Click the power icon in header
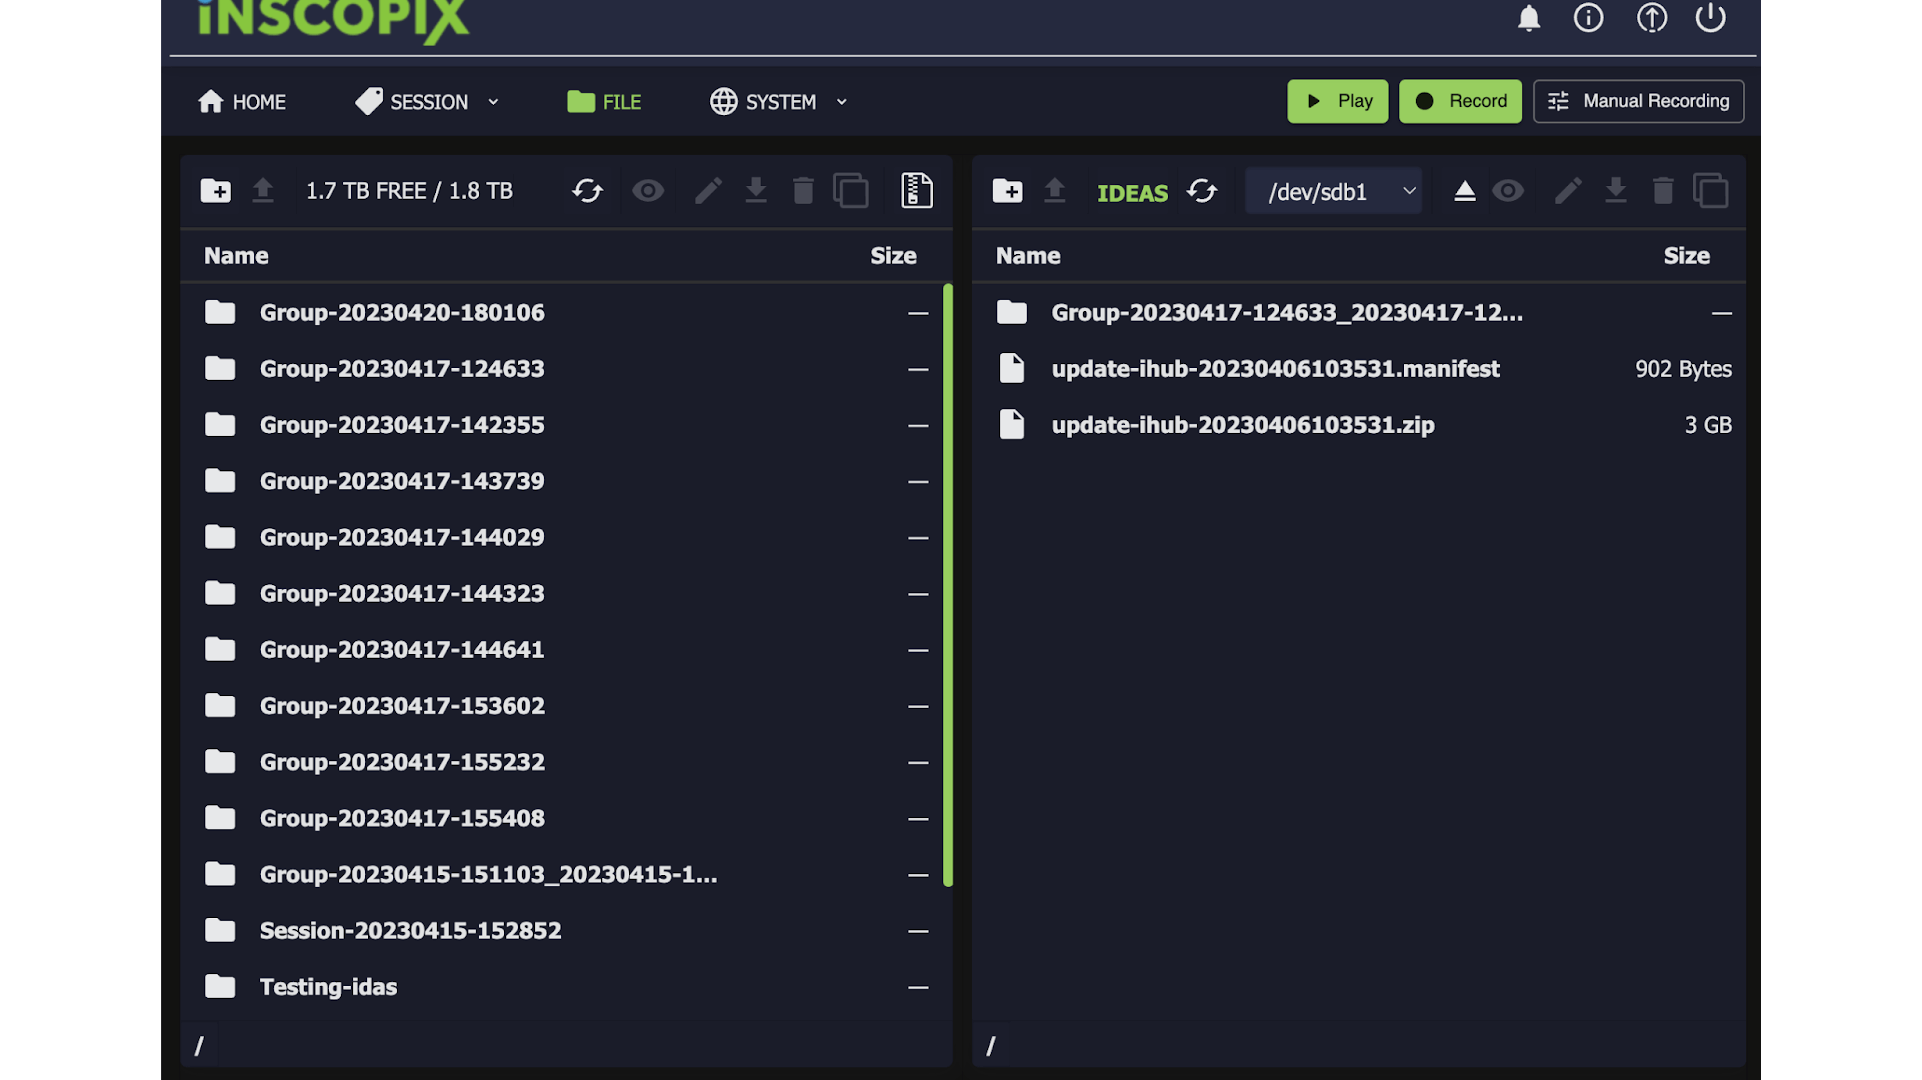The width and height of the screenshot is (1922, 1080). tap(1710, 18)
